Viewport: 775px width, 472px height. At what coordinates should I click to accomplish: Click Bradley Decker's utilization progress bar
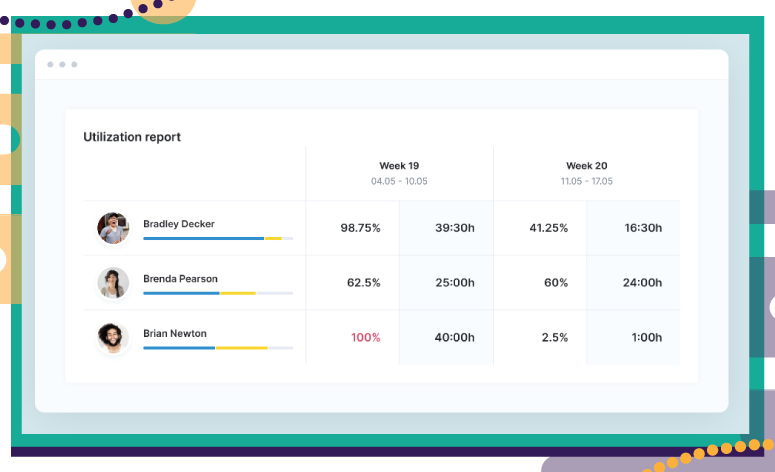point(218,239)
